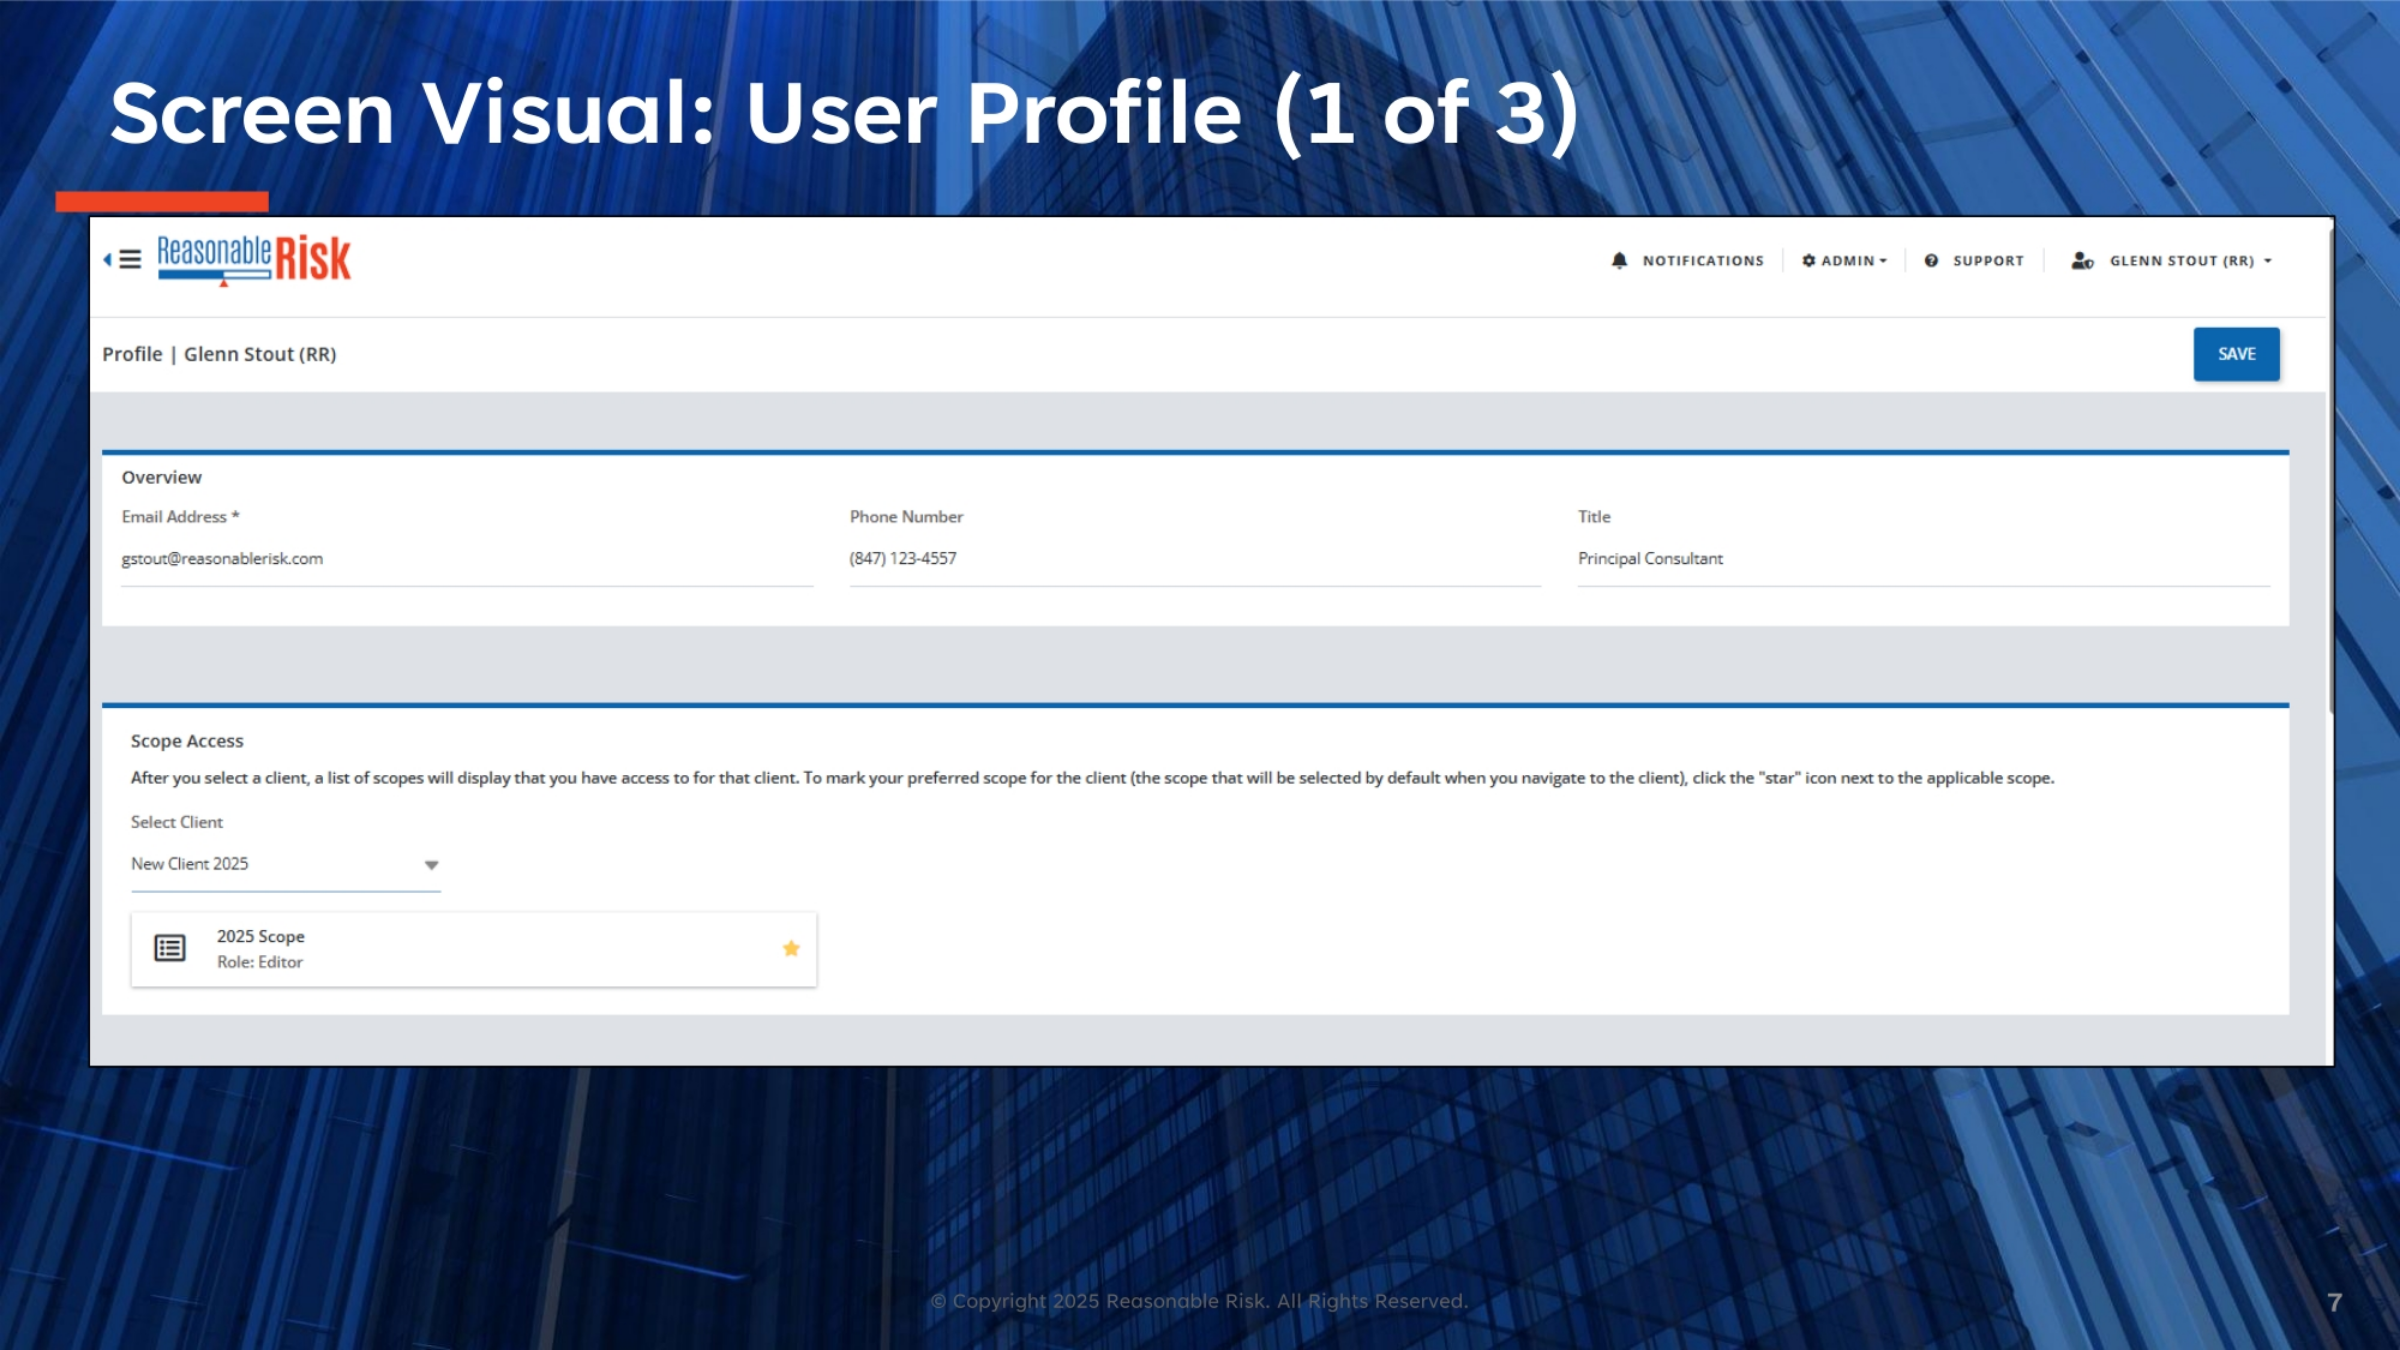The width and height of the screenshot is (2400, 1350).
Task: Click the 2025 Scope card title
Action: click(x=261, y=936)
